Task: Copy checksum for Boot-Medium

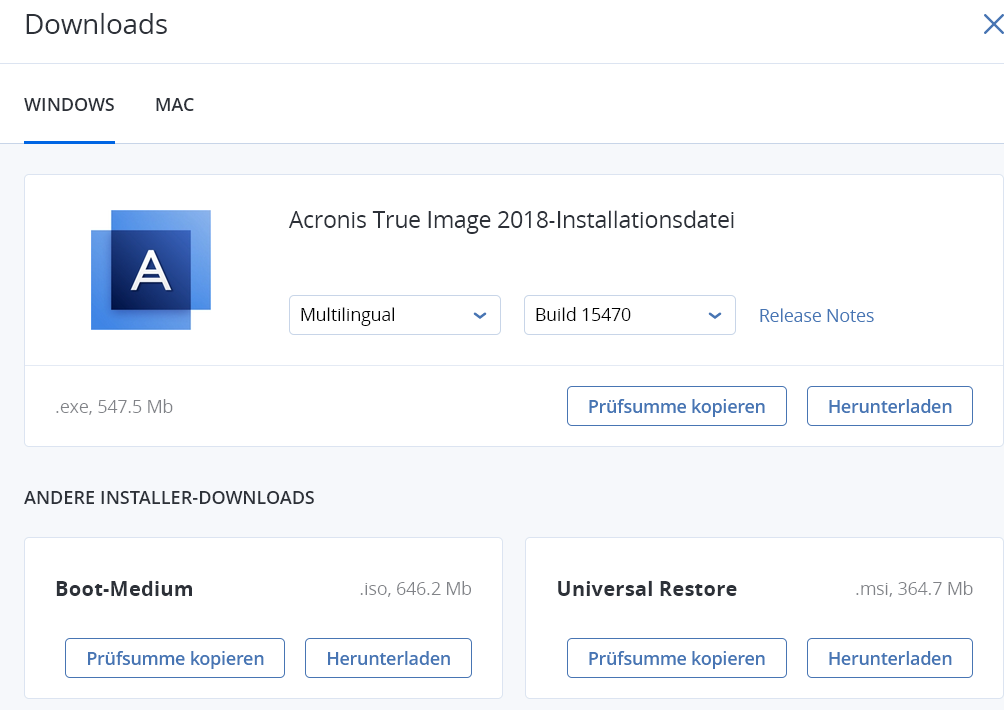Action: [175, 658]
